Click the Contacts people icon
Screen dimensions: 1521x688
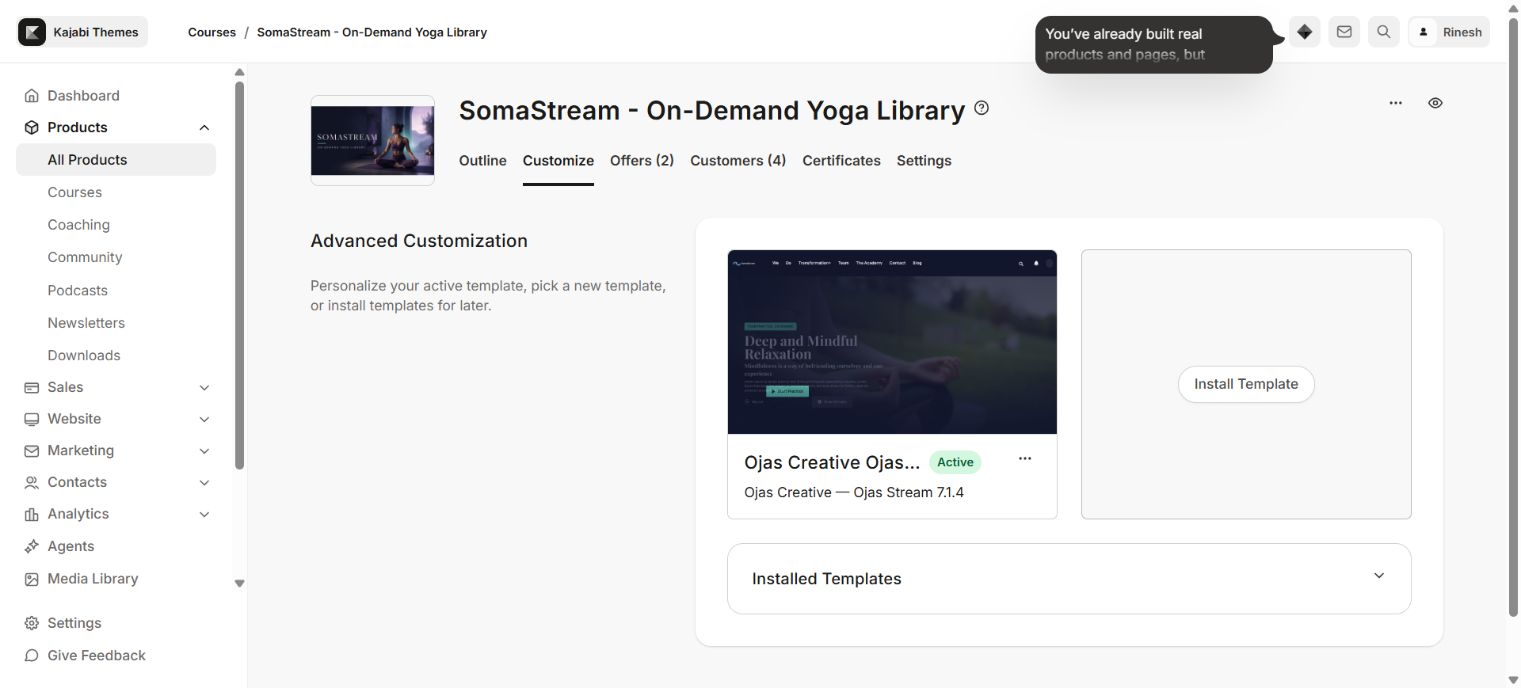pyautogui.click(x=32, y=482)
